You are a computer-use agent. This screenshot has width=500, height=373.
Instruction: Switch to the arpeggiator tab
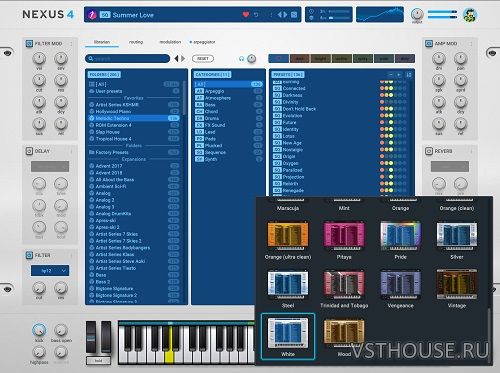pyautogui.click(x=204, y=42)
